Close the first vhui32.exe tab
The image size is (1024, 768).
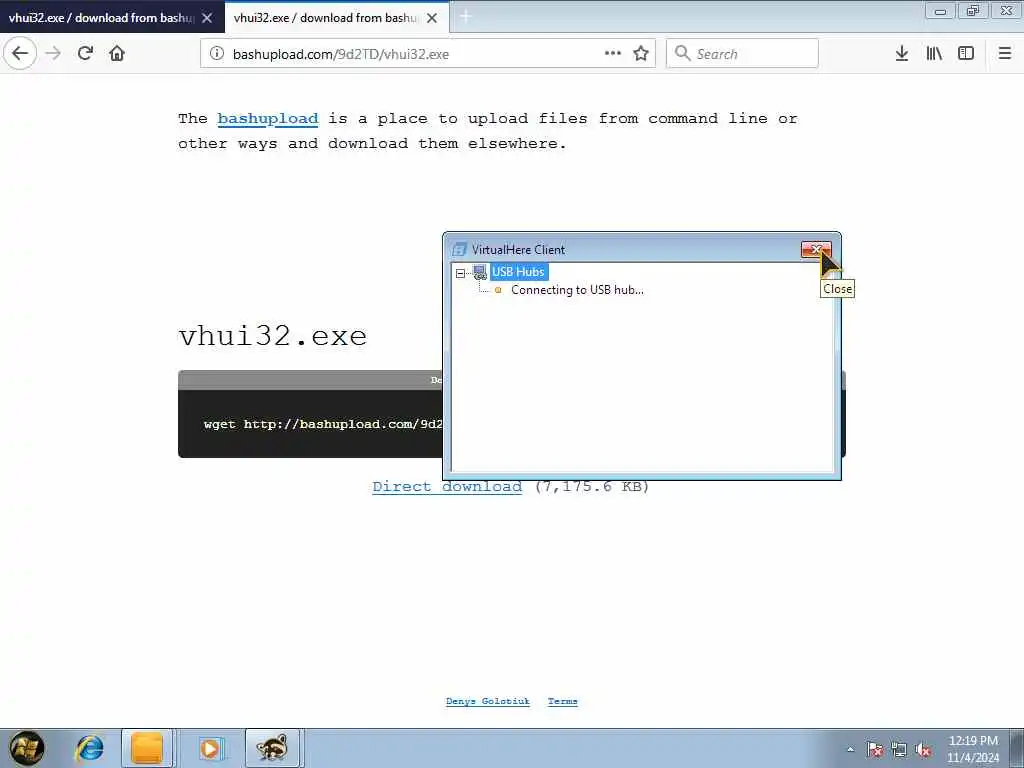(x=207, y=18)
